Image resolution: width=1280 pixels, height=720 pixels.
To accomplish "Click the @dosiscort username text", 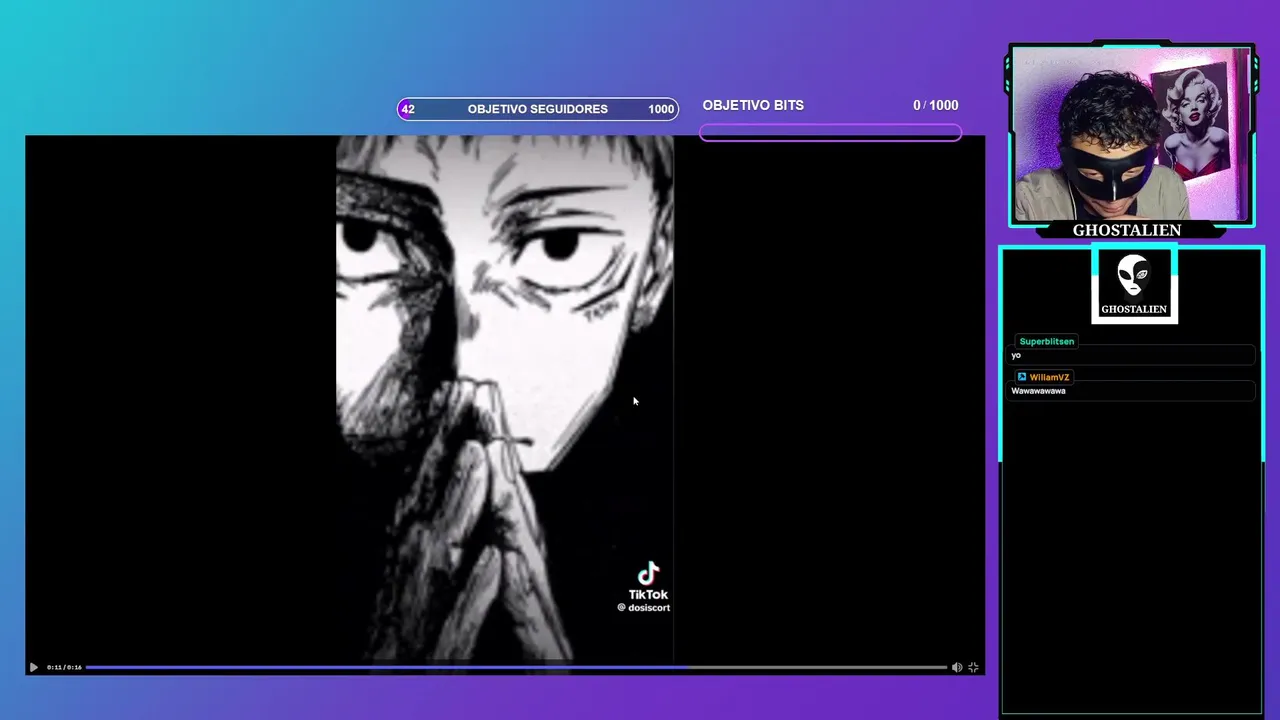I will pos(643,608).
